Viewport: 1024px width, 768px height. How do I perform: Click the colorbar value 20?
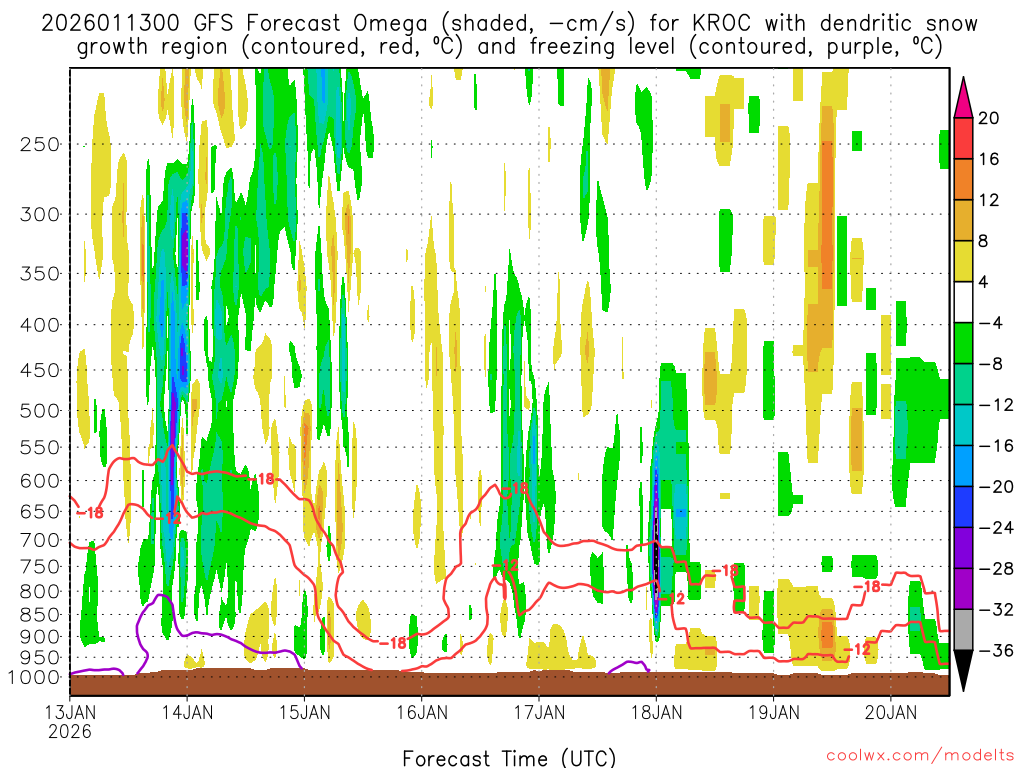988,118
